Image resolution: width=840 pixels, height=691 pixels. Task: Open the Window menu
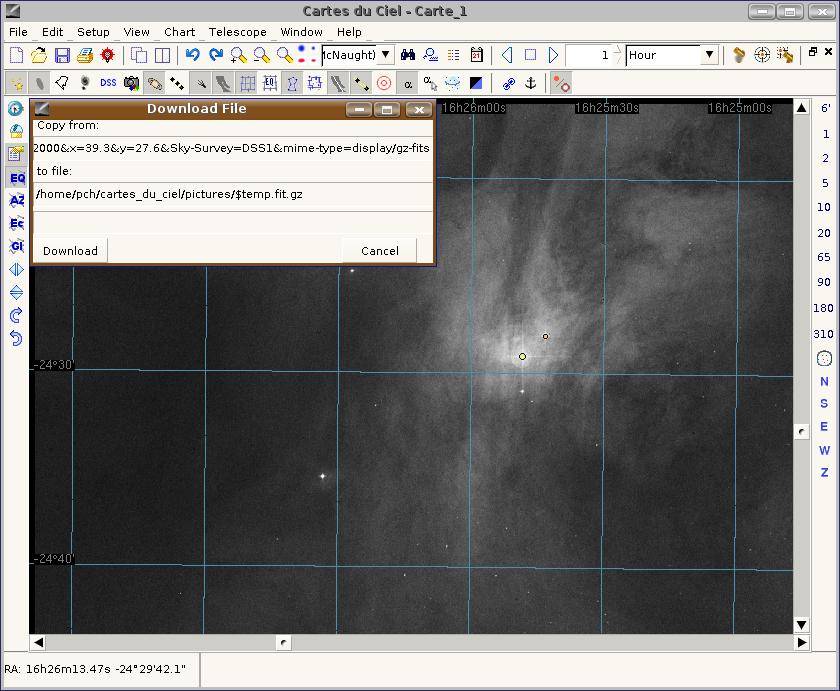[x=301, y=32]
